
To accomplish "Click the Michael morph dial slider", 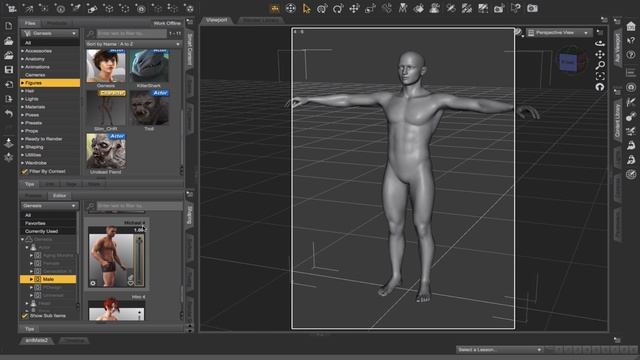I will pyautogui.click(x=139, y=259).
